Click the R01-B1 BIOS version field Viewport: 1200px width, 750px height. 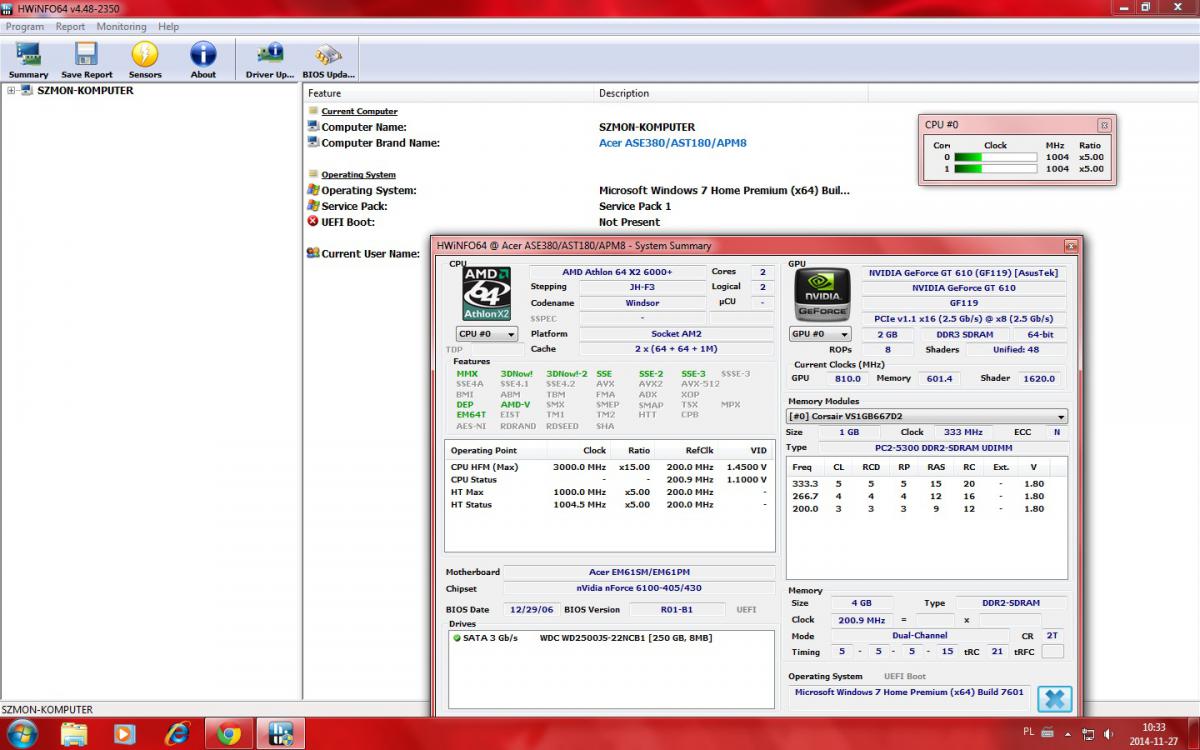point(676,609)
